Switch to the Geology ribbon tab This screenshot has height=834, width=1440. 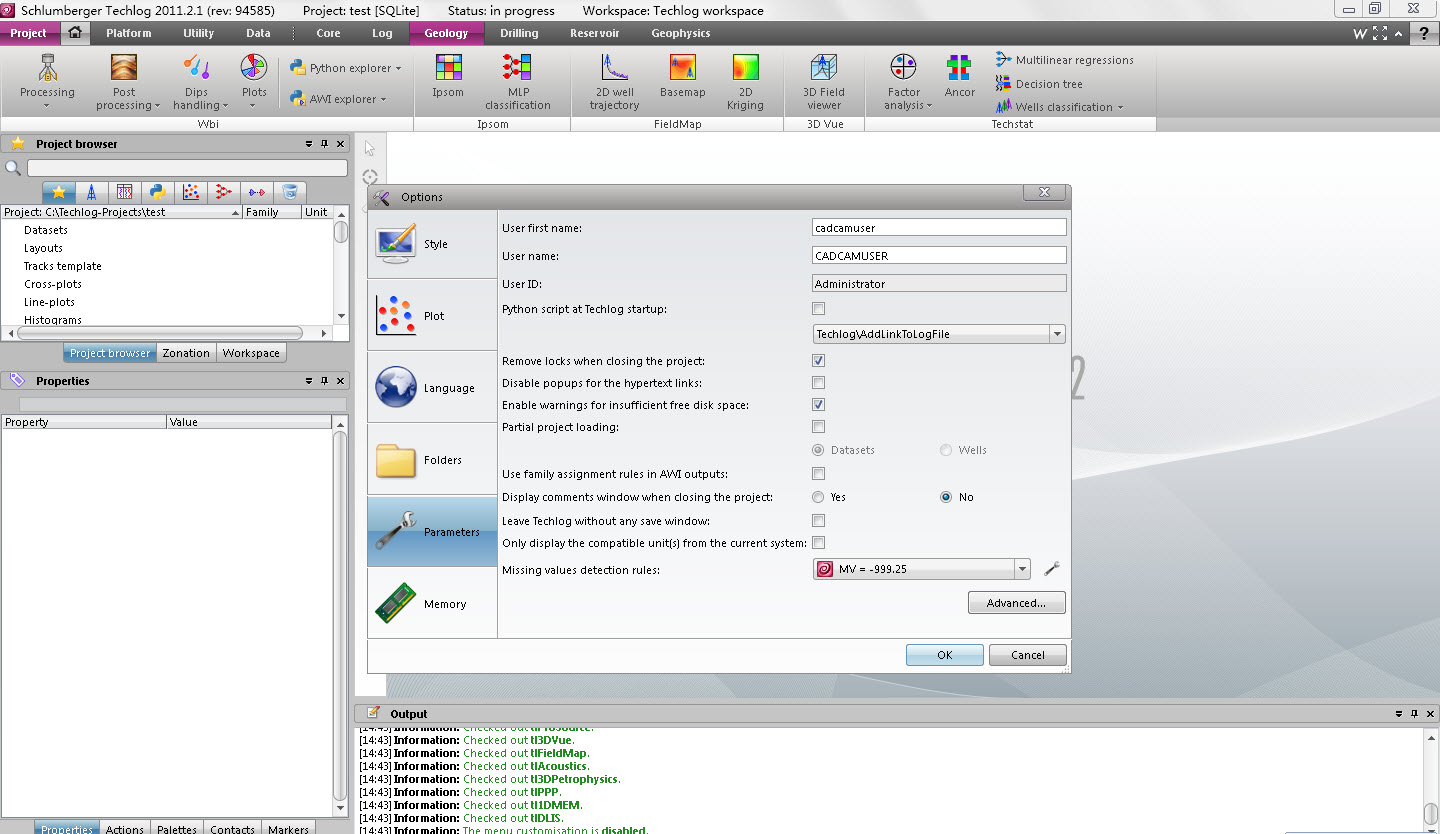tap(446, 33)
